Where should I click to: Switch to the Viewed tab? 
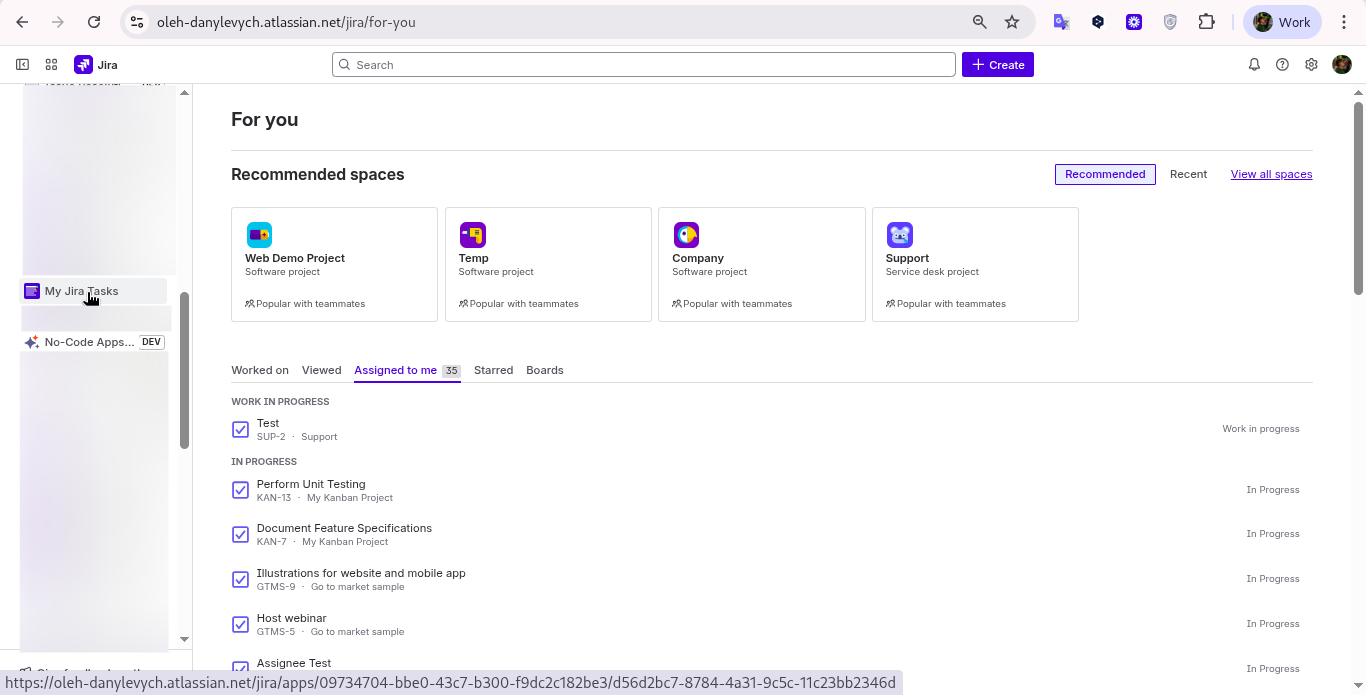321,370
